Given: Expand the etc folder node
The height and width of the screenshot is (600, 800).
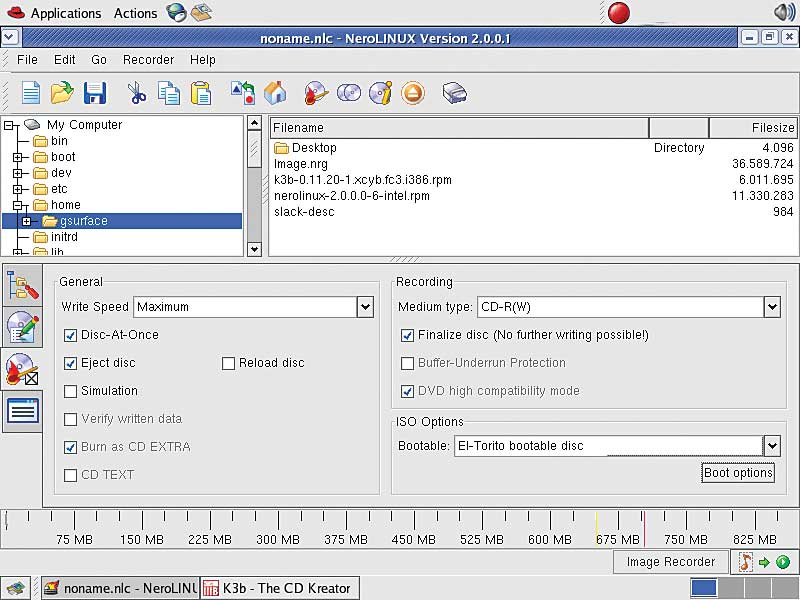Looking at the screenshot, I should (x=17, y=189).
